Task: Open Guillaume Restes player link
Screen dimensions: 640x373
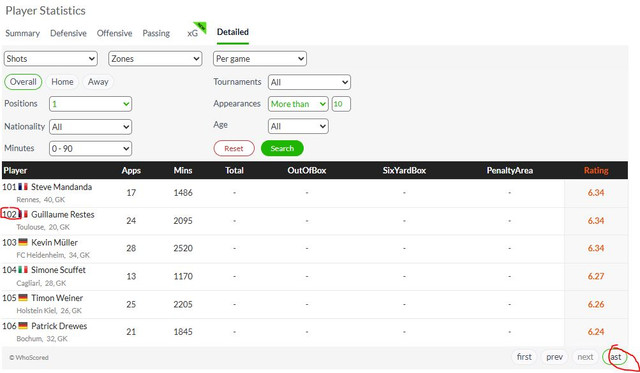Action: 63,215
